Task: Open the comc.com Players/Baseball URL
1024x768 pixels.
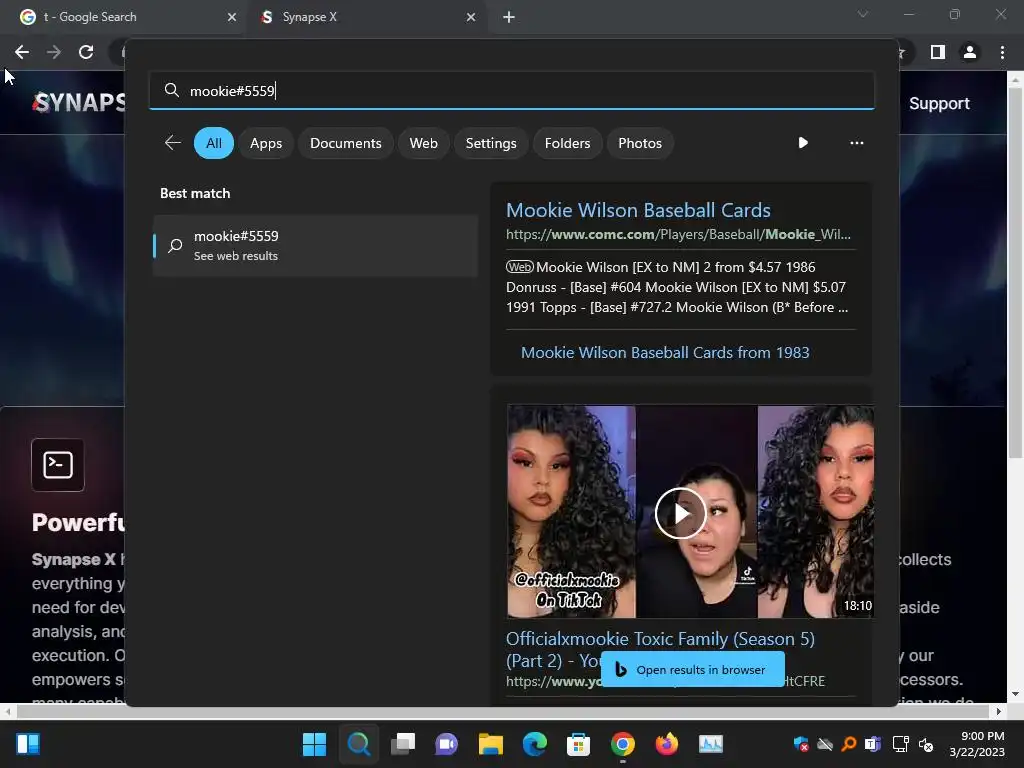Action: 678,234
